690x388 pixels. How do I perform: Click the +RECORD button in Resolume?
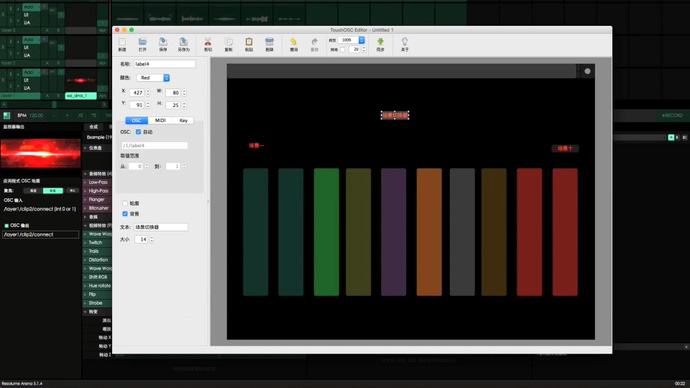tap(672, 116)
